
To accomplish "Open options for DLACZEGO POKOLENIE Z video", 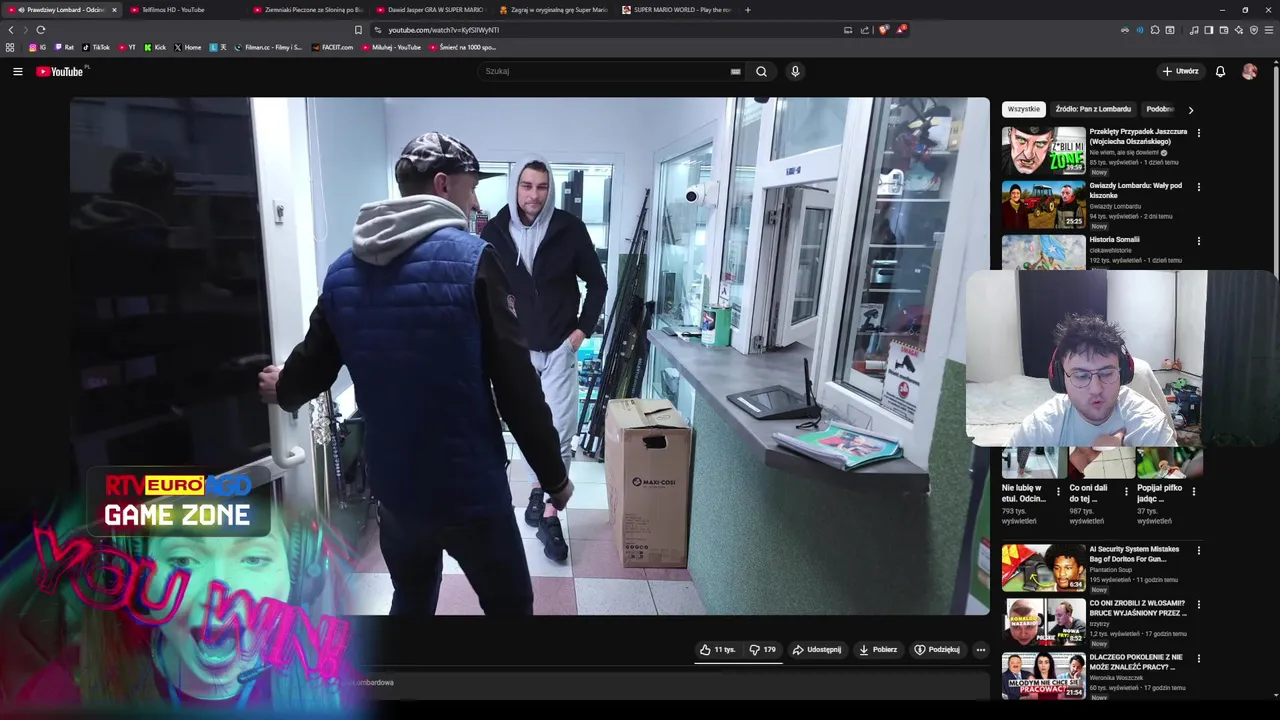I will coord(1198,659).
